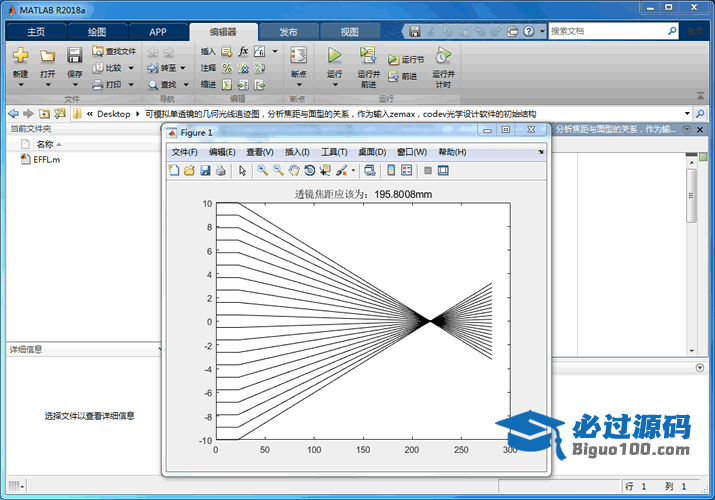
Task: Open Figure 1 编辑(E) menu
Action: [222, 152]
